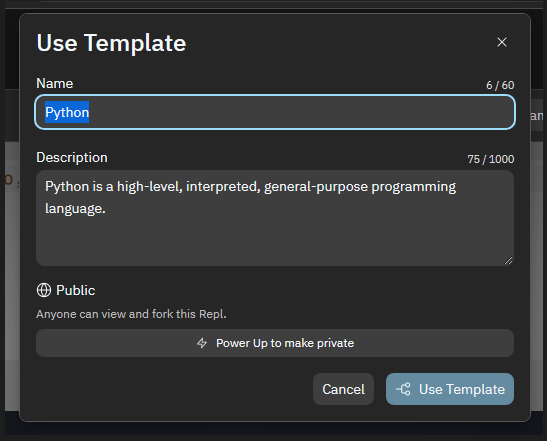Click the 75 / 1000 character counter

point(490,159)
